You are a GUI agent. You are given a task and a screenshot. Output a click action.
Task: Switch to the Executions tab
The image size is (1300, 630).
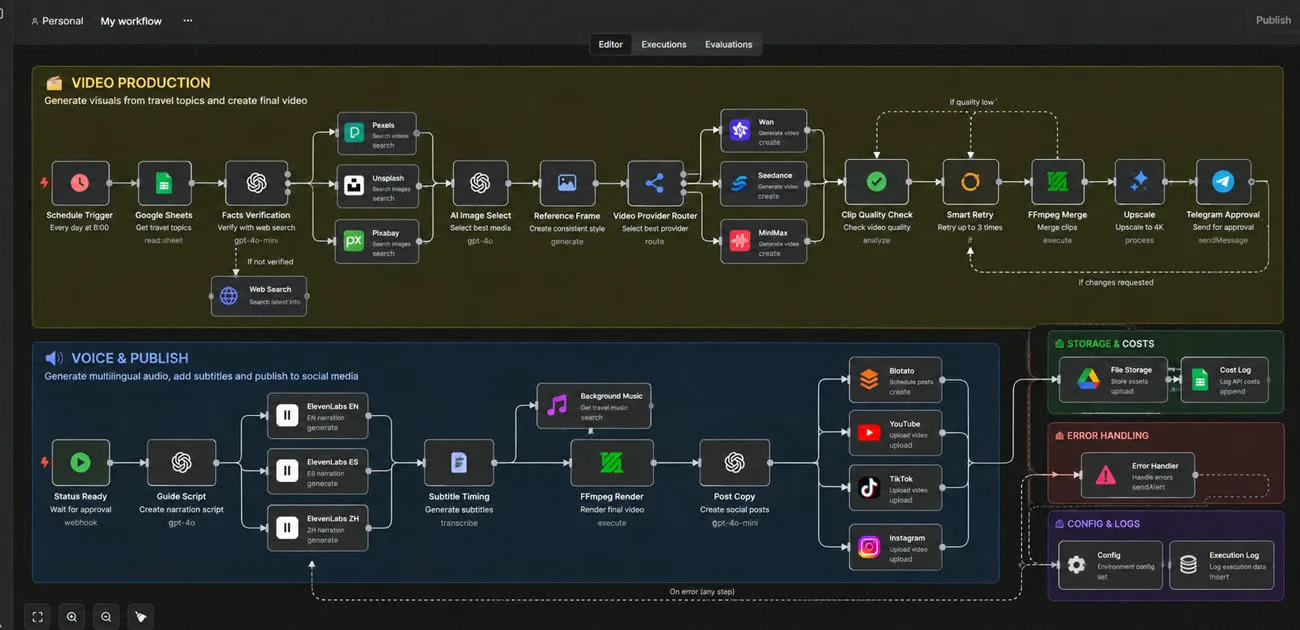tap(664, 44)
